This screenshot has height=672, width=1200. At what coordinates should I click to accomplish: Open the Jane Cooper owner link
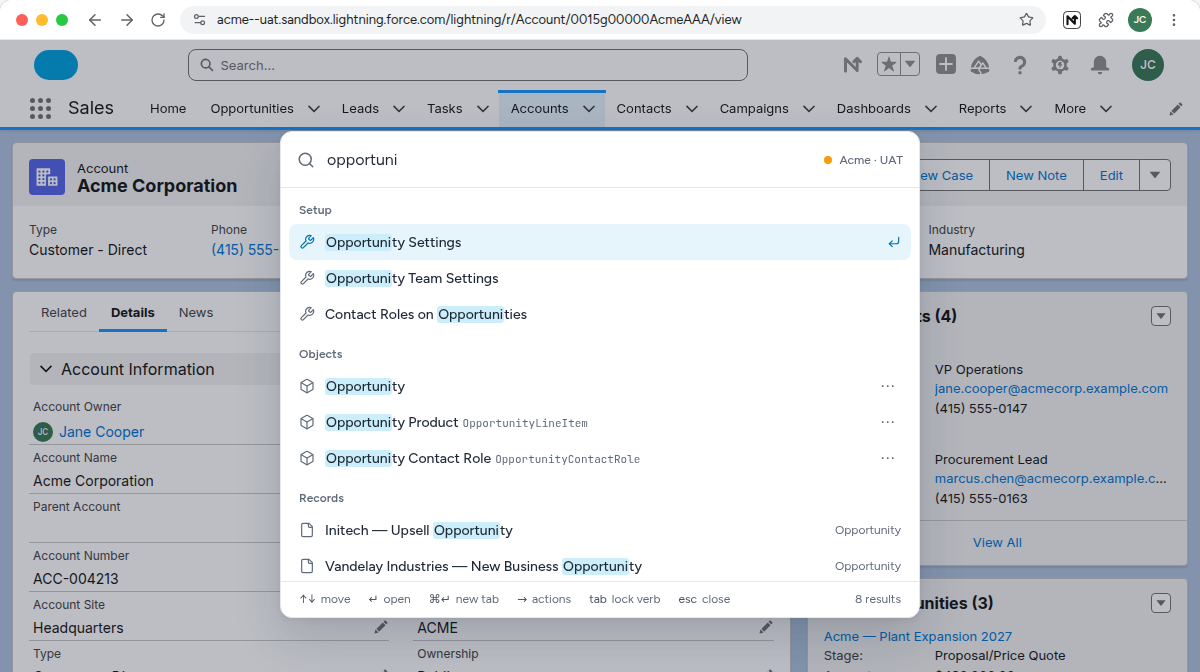point(101,432)
